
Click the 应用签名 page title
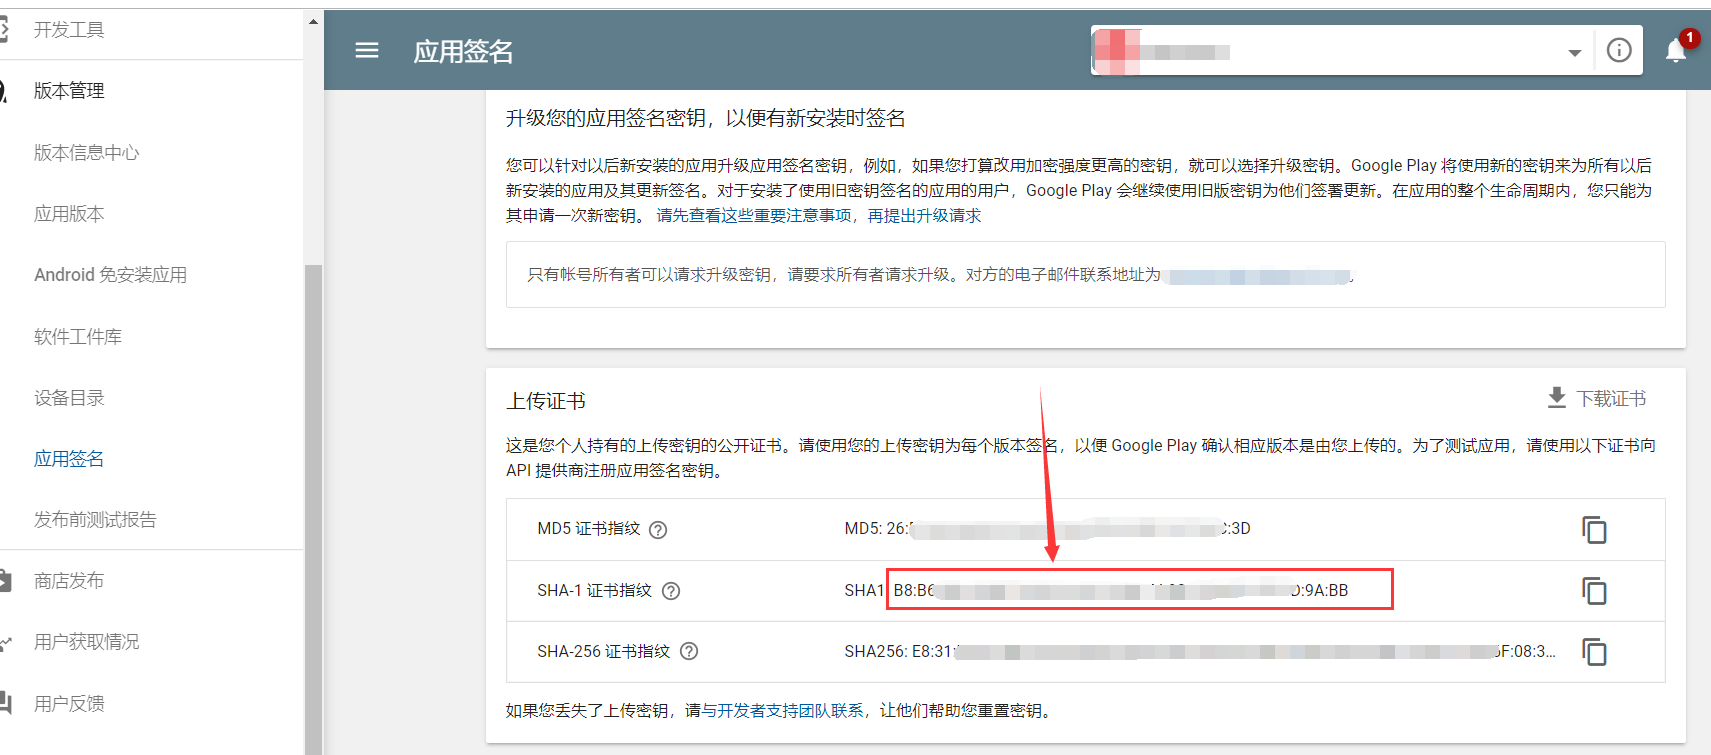[x=463, y=52]
